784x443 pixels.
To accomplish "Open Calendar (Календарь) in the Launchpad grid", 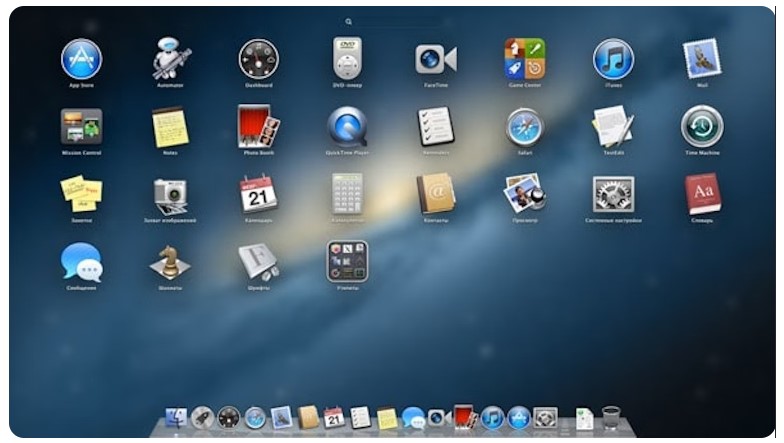I will [258, 194].
